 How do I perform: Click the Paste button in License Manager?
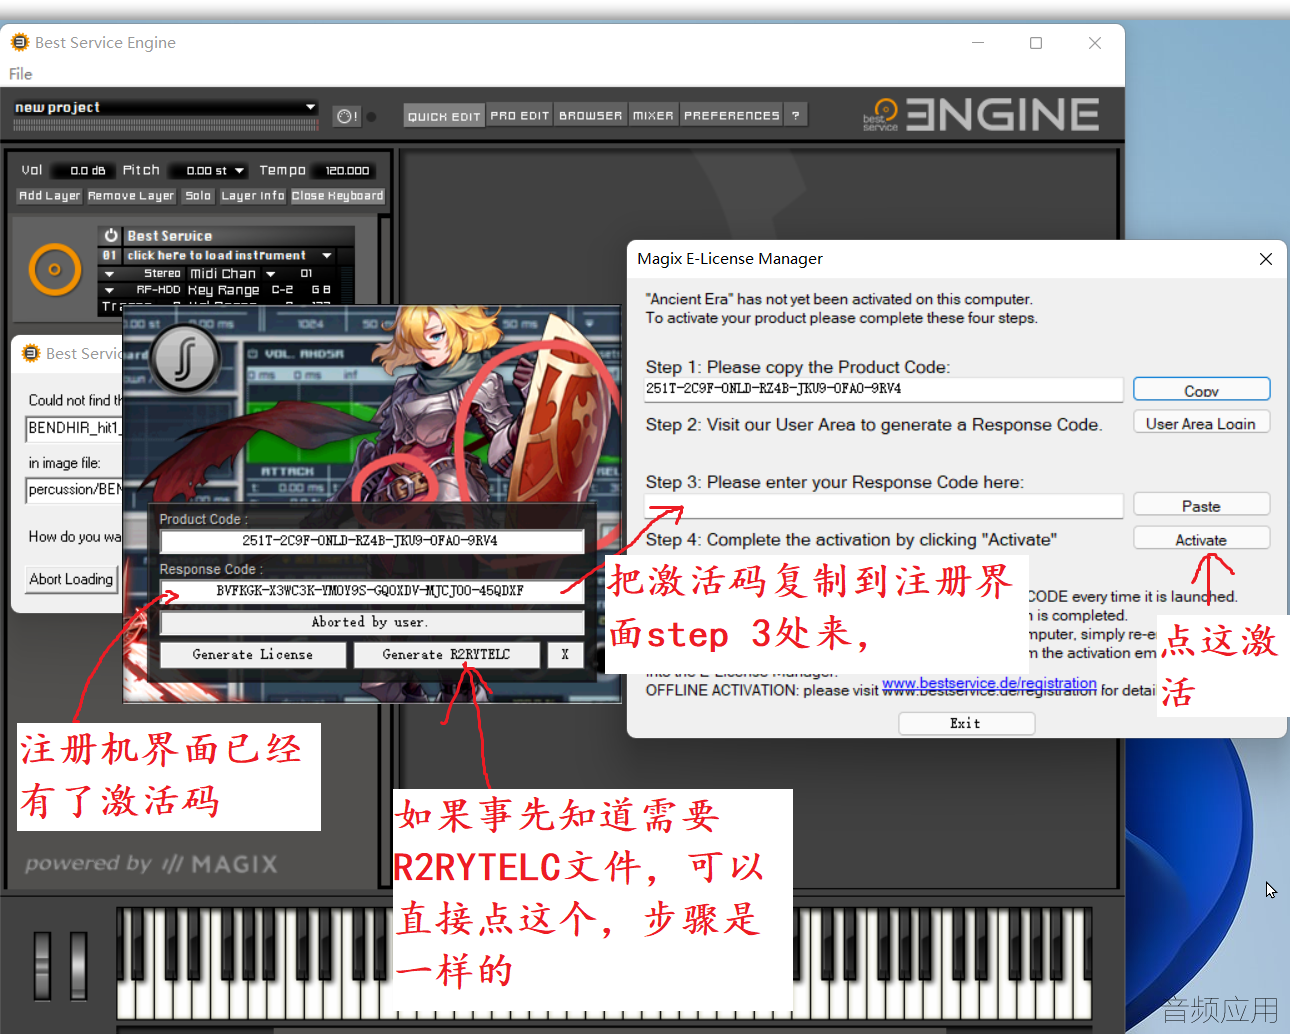pyautogui.click(x=1201, y=506)
